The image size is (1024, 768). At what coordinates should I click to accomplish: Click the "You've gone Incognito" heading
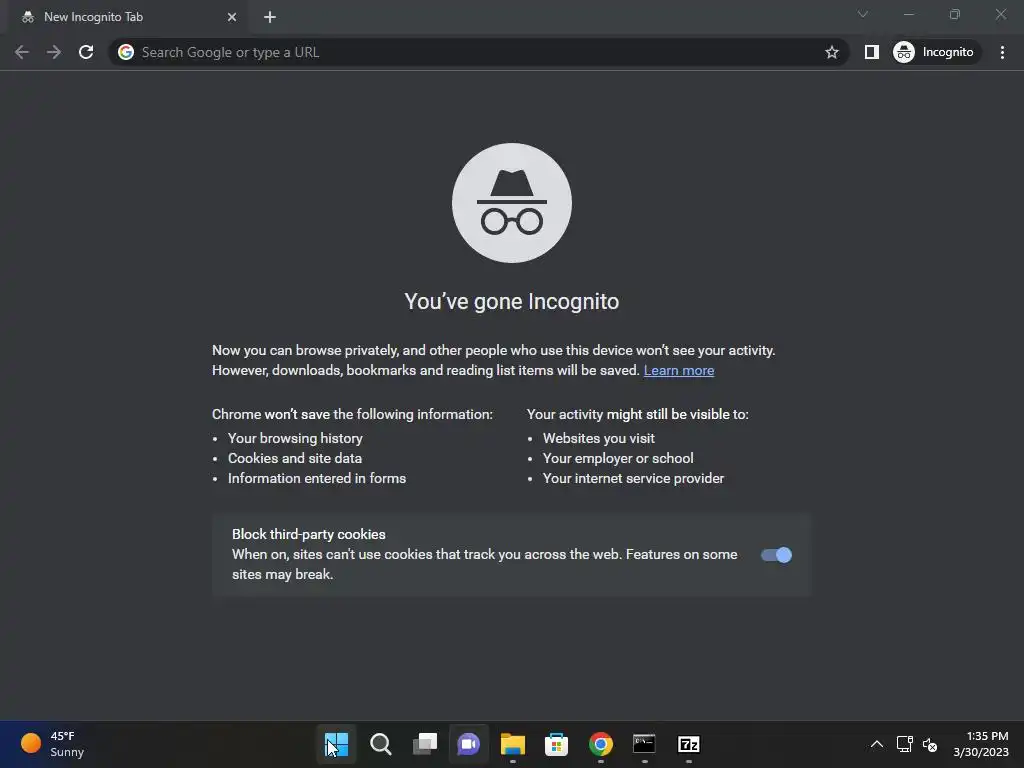512,302
